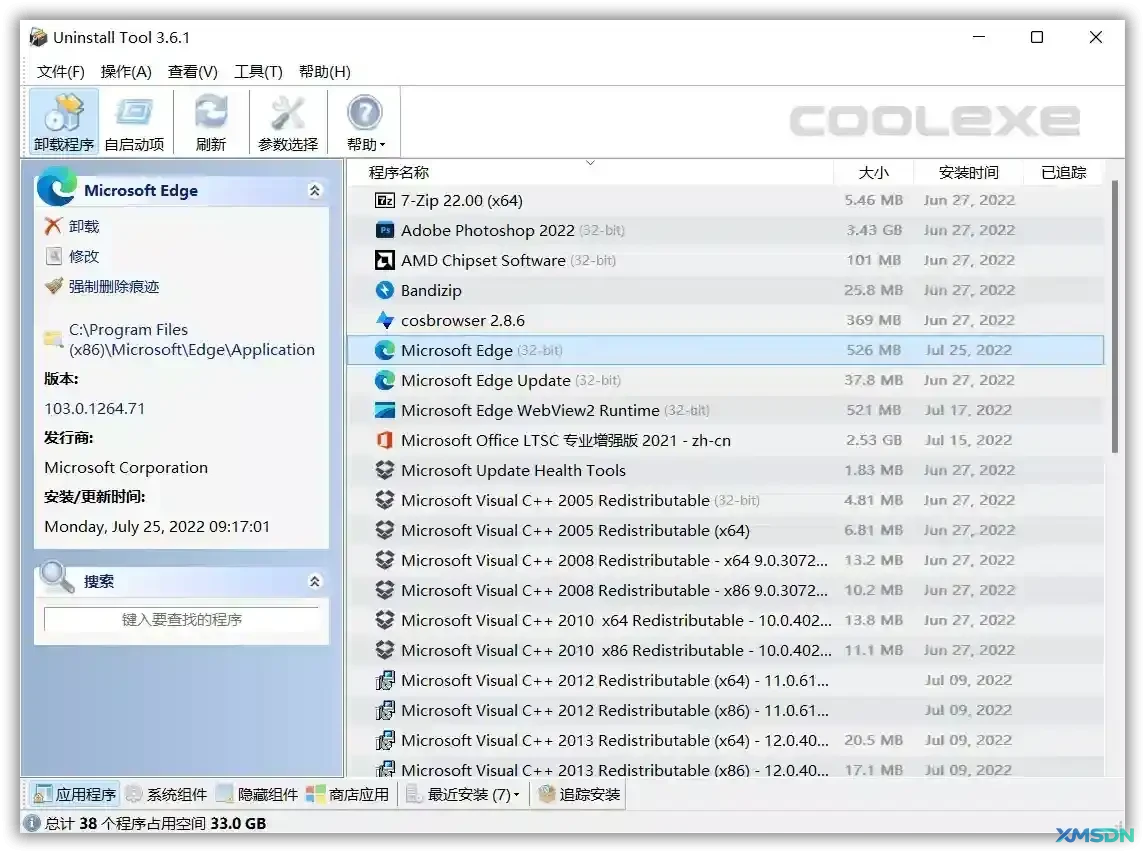Select Visual C++ 2010 x64 Redistributable row
1145x853 pixels.
[726, 619]
